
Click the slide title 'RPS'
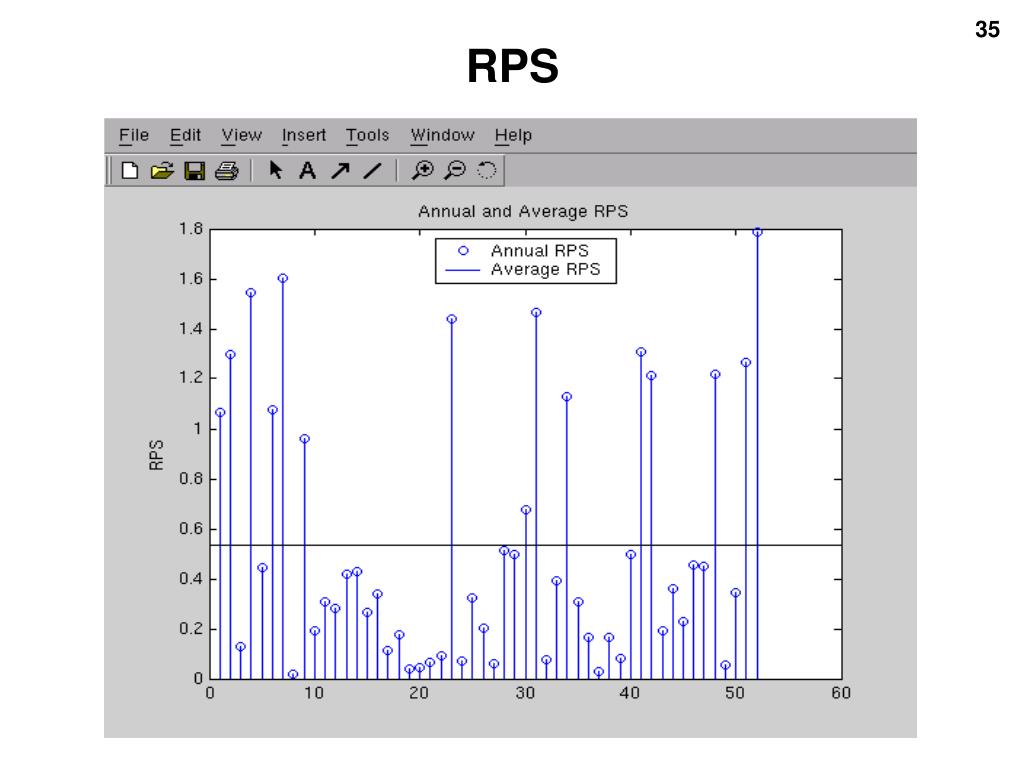tap(513, 66)
